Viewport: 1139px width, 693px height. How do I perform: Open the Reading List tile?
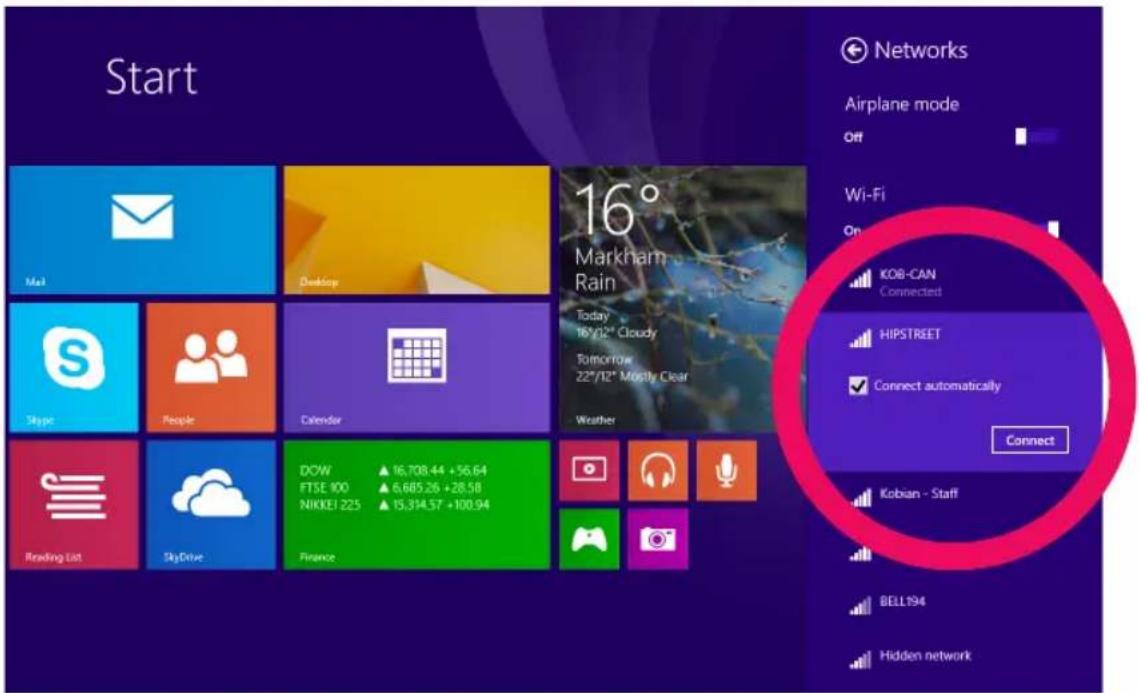(x=73, y=505)
